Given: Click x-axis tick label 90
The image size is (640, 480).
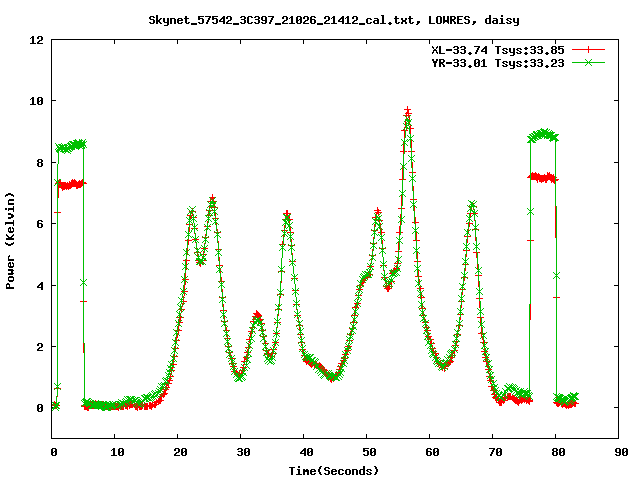Looking at the screenshot, I should click(621, 452).
